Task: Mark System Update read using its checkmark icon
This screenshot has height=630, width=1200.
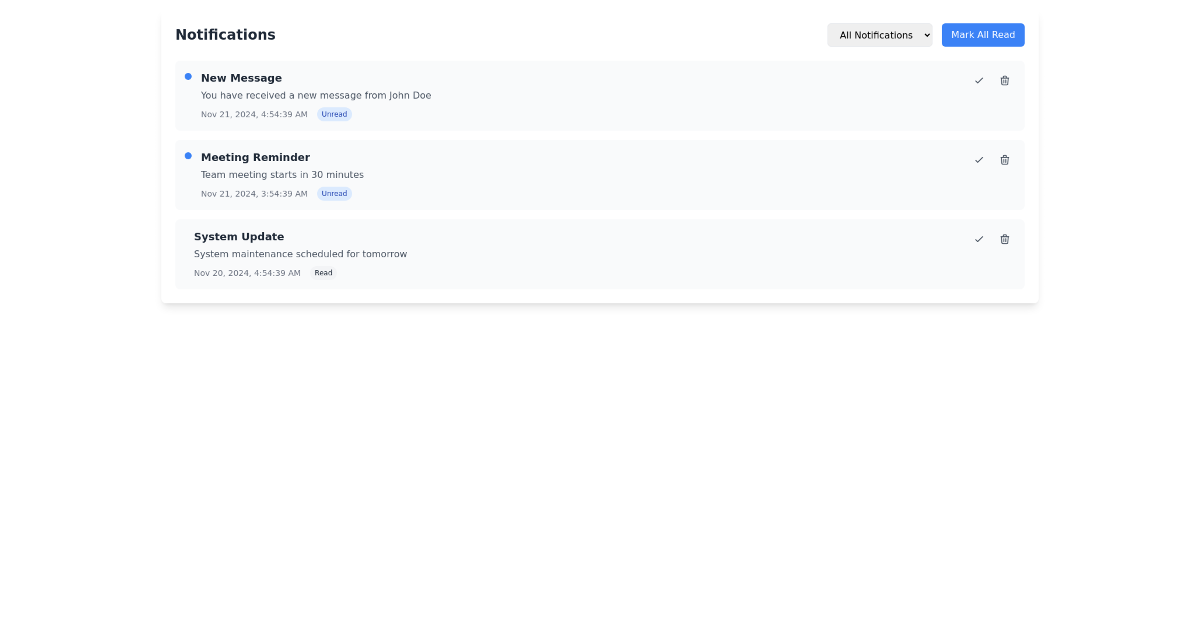Action: coord(979,239)
